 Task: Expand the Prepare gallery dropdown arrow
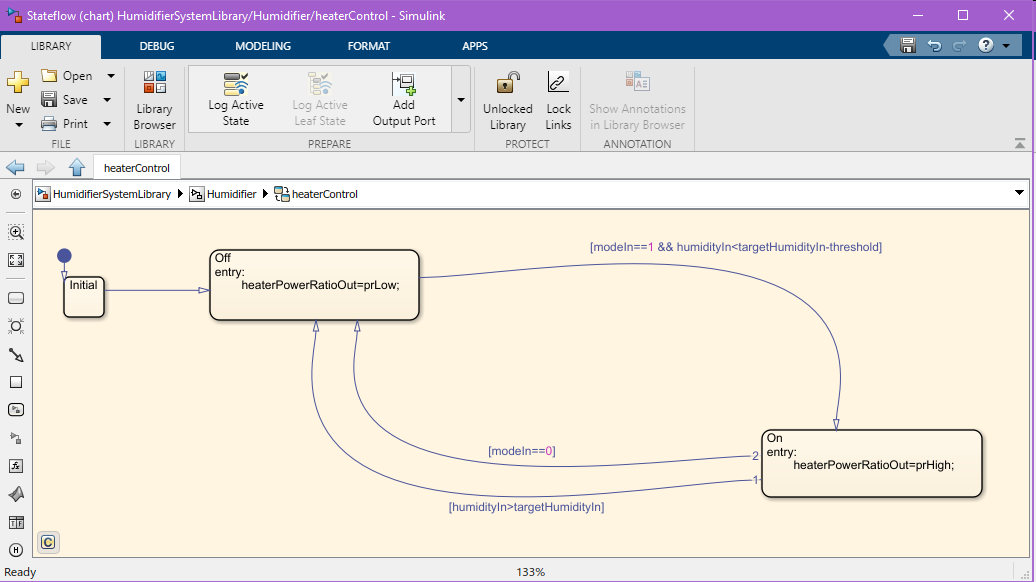point(460,100)
